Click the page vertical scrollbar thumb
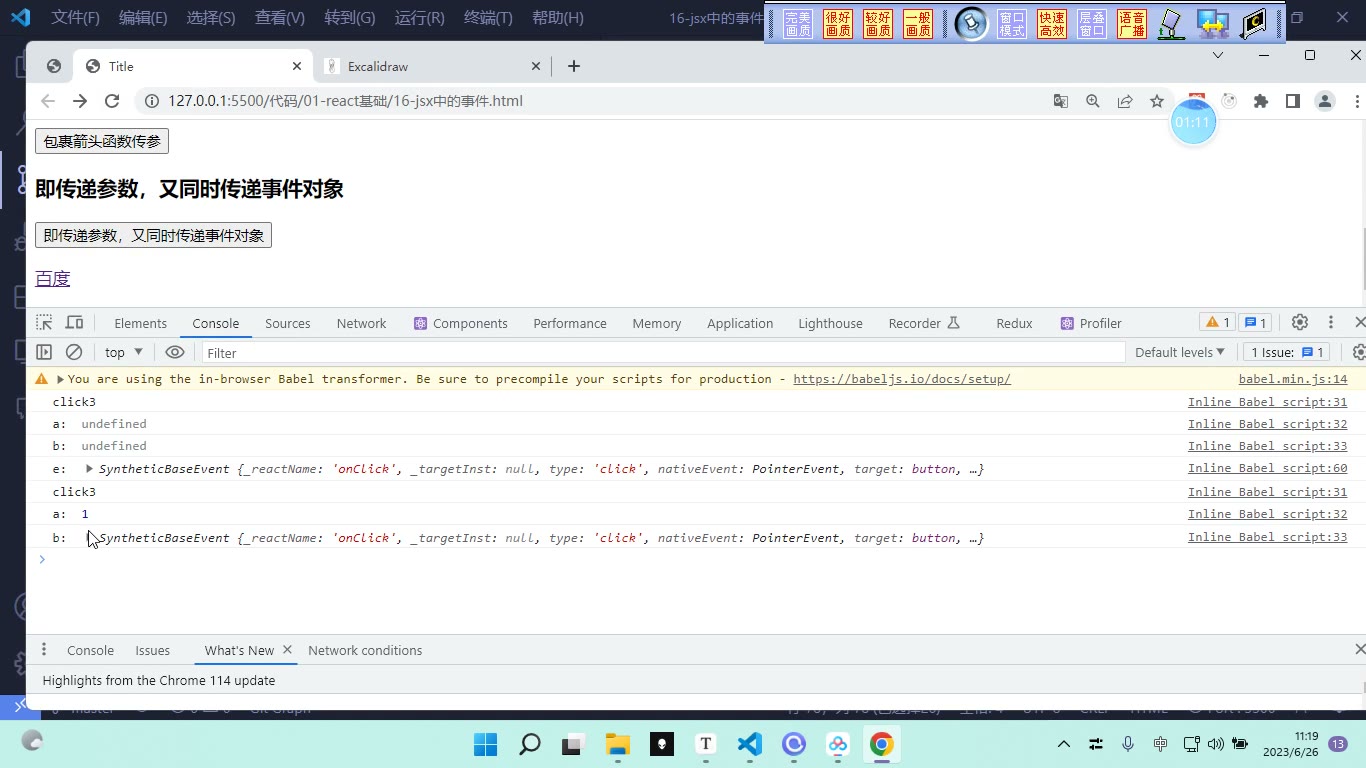Viewport: 1366px width, 768px height. 1362,258
